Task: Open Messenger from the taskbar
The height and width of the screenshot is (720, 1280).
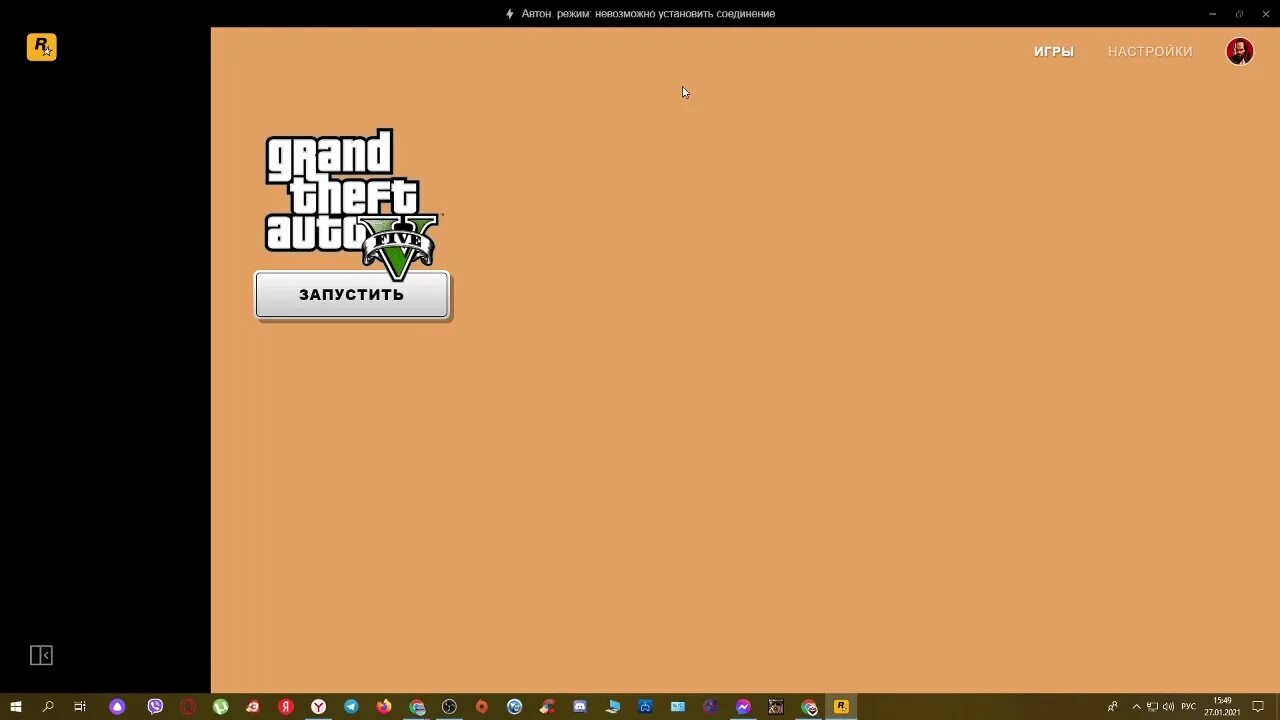Action: 743,707
